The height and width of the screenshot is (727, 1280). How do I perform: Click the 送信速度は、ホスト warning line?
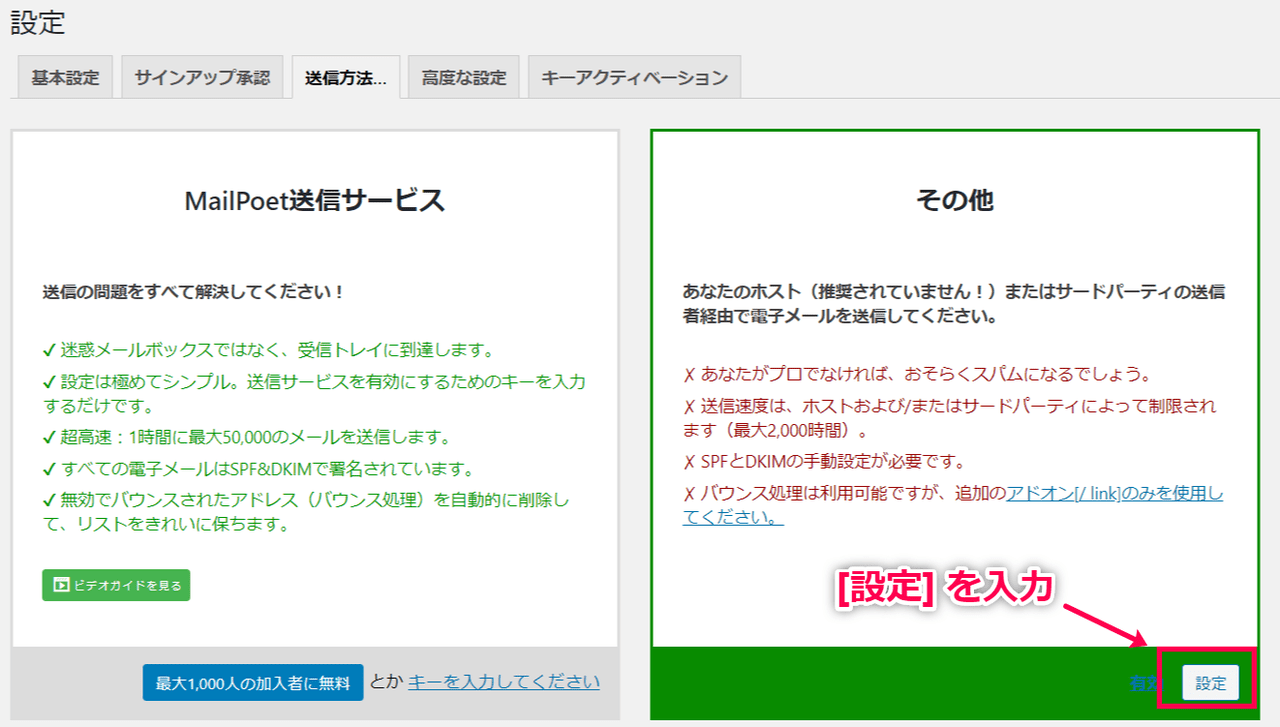point(950,418)
